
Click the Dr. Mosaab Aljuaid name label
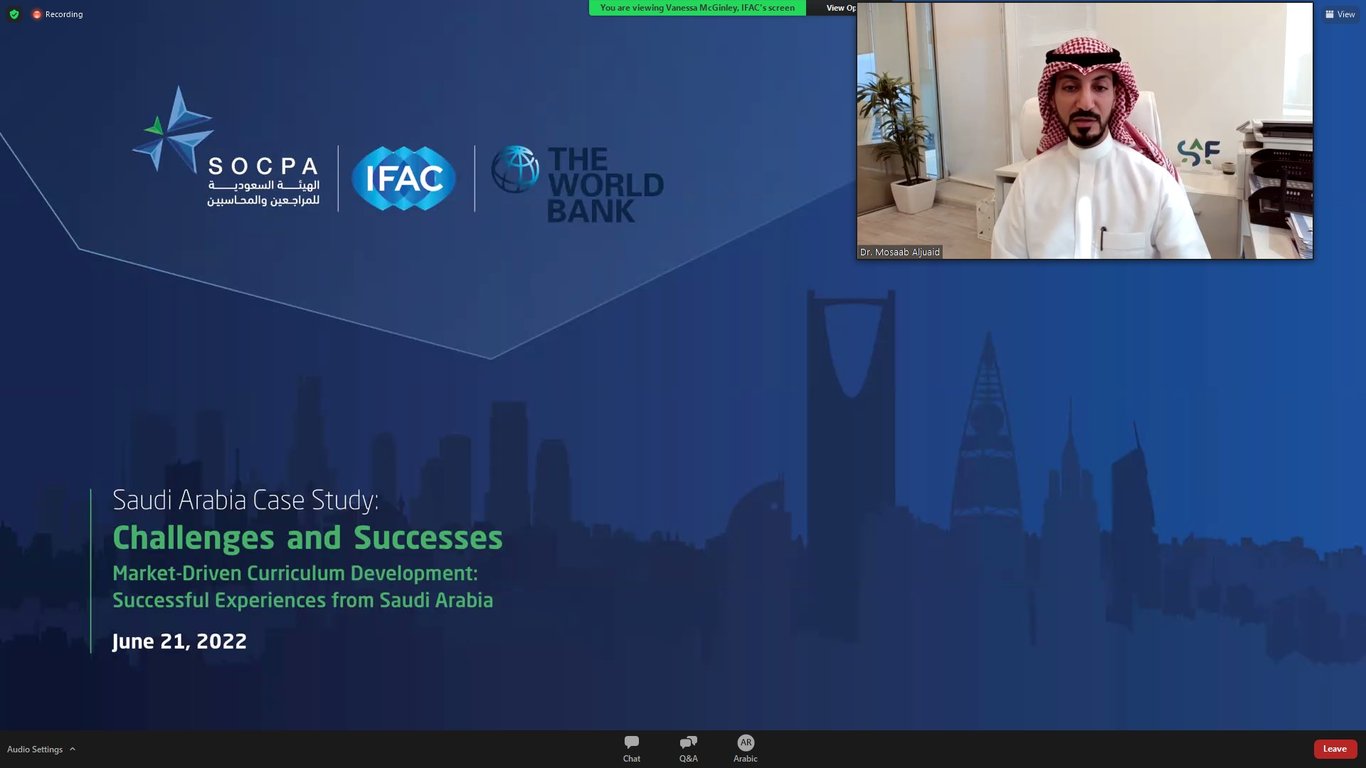click(900, 252)
